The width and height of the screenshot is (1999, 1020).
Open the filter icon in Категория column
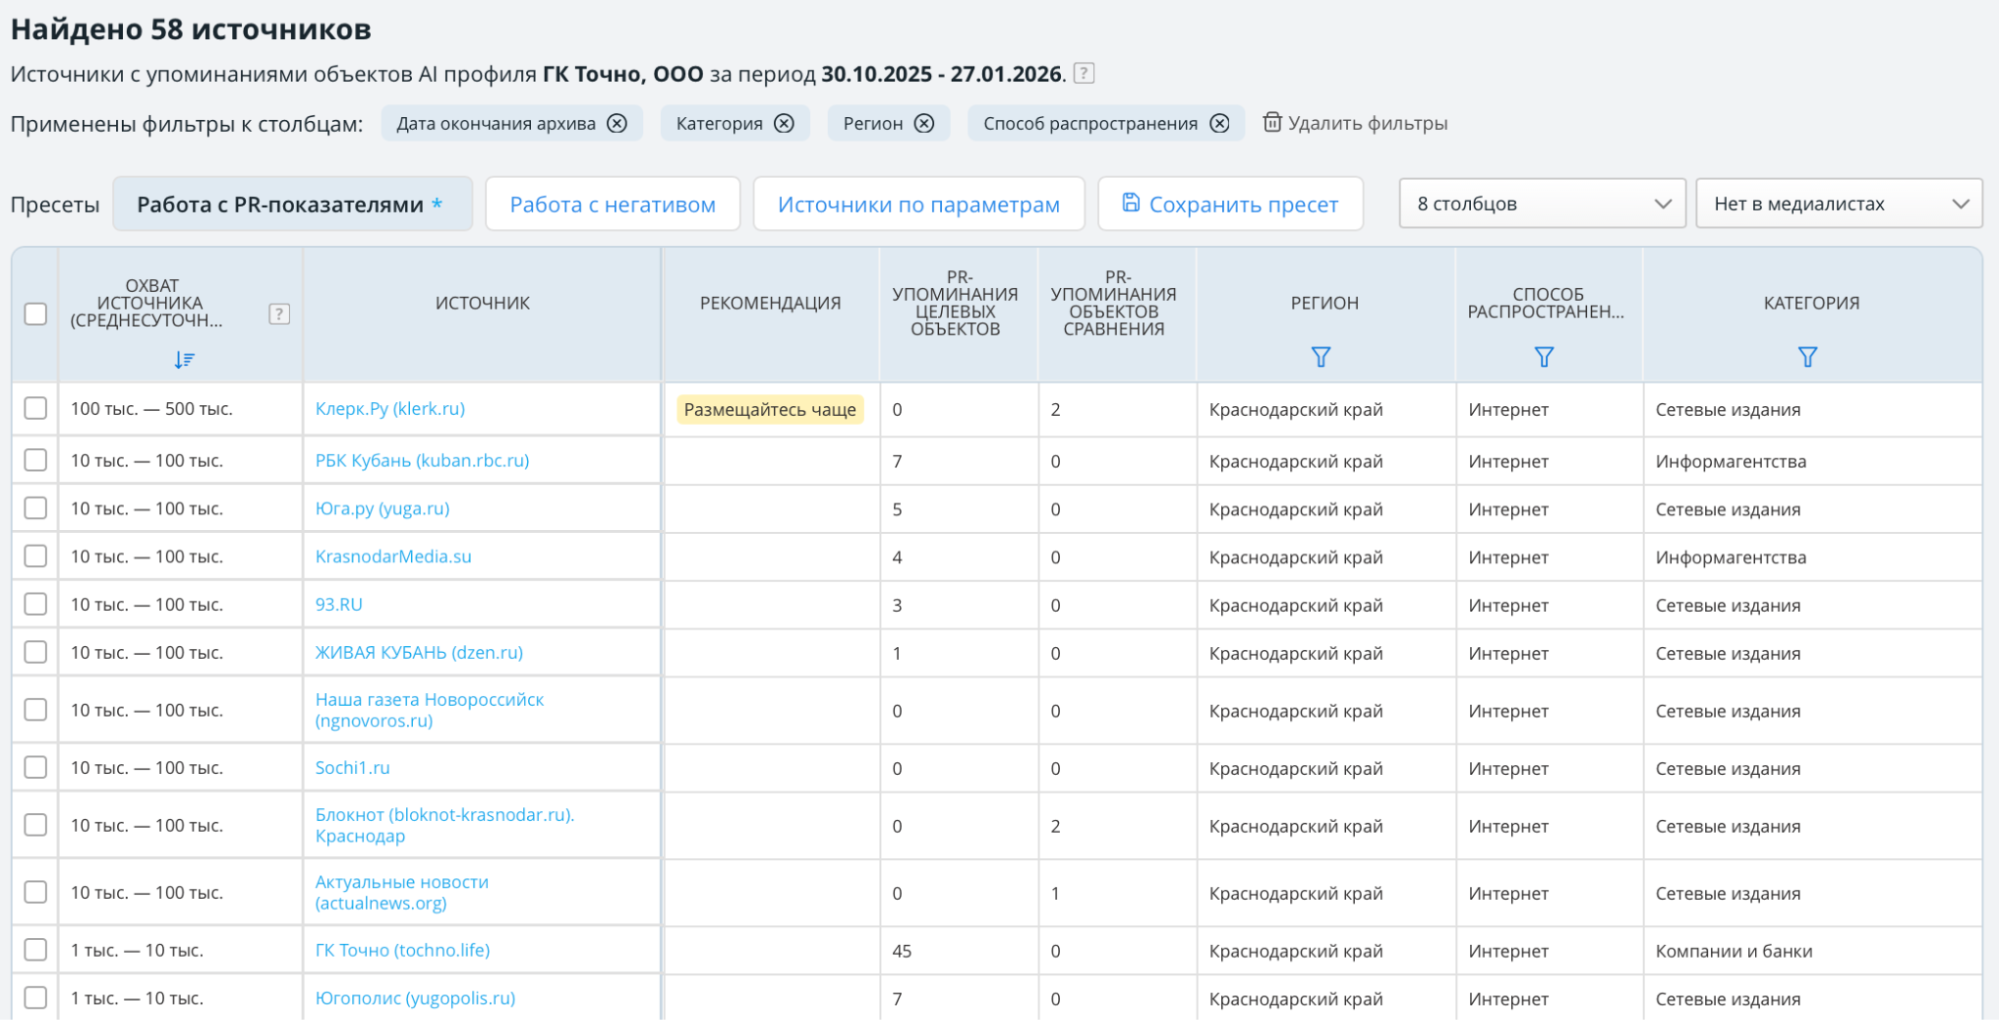1807,357
